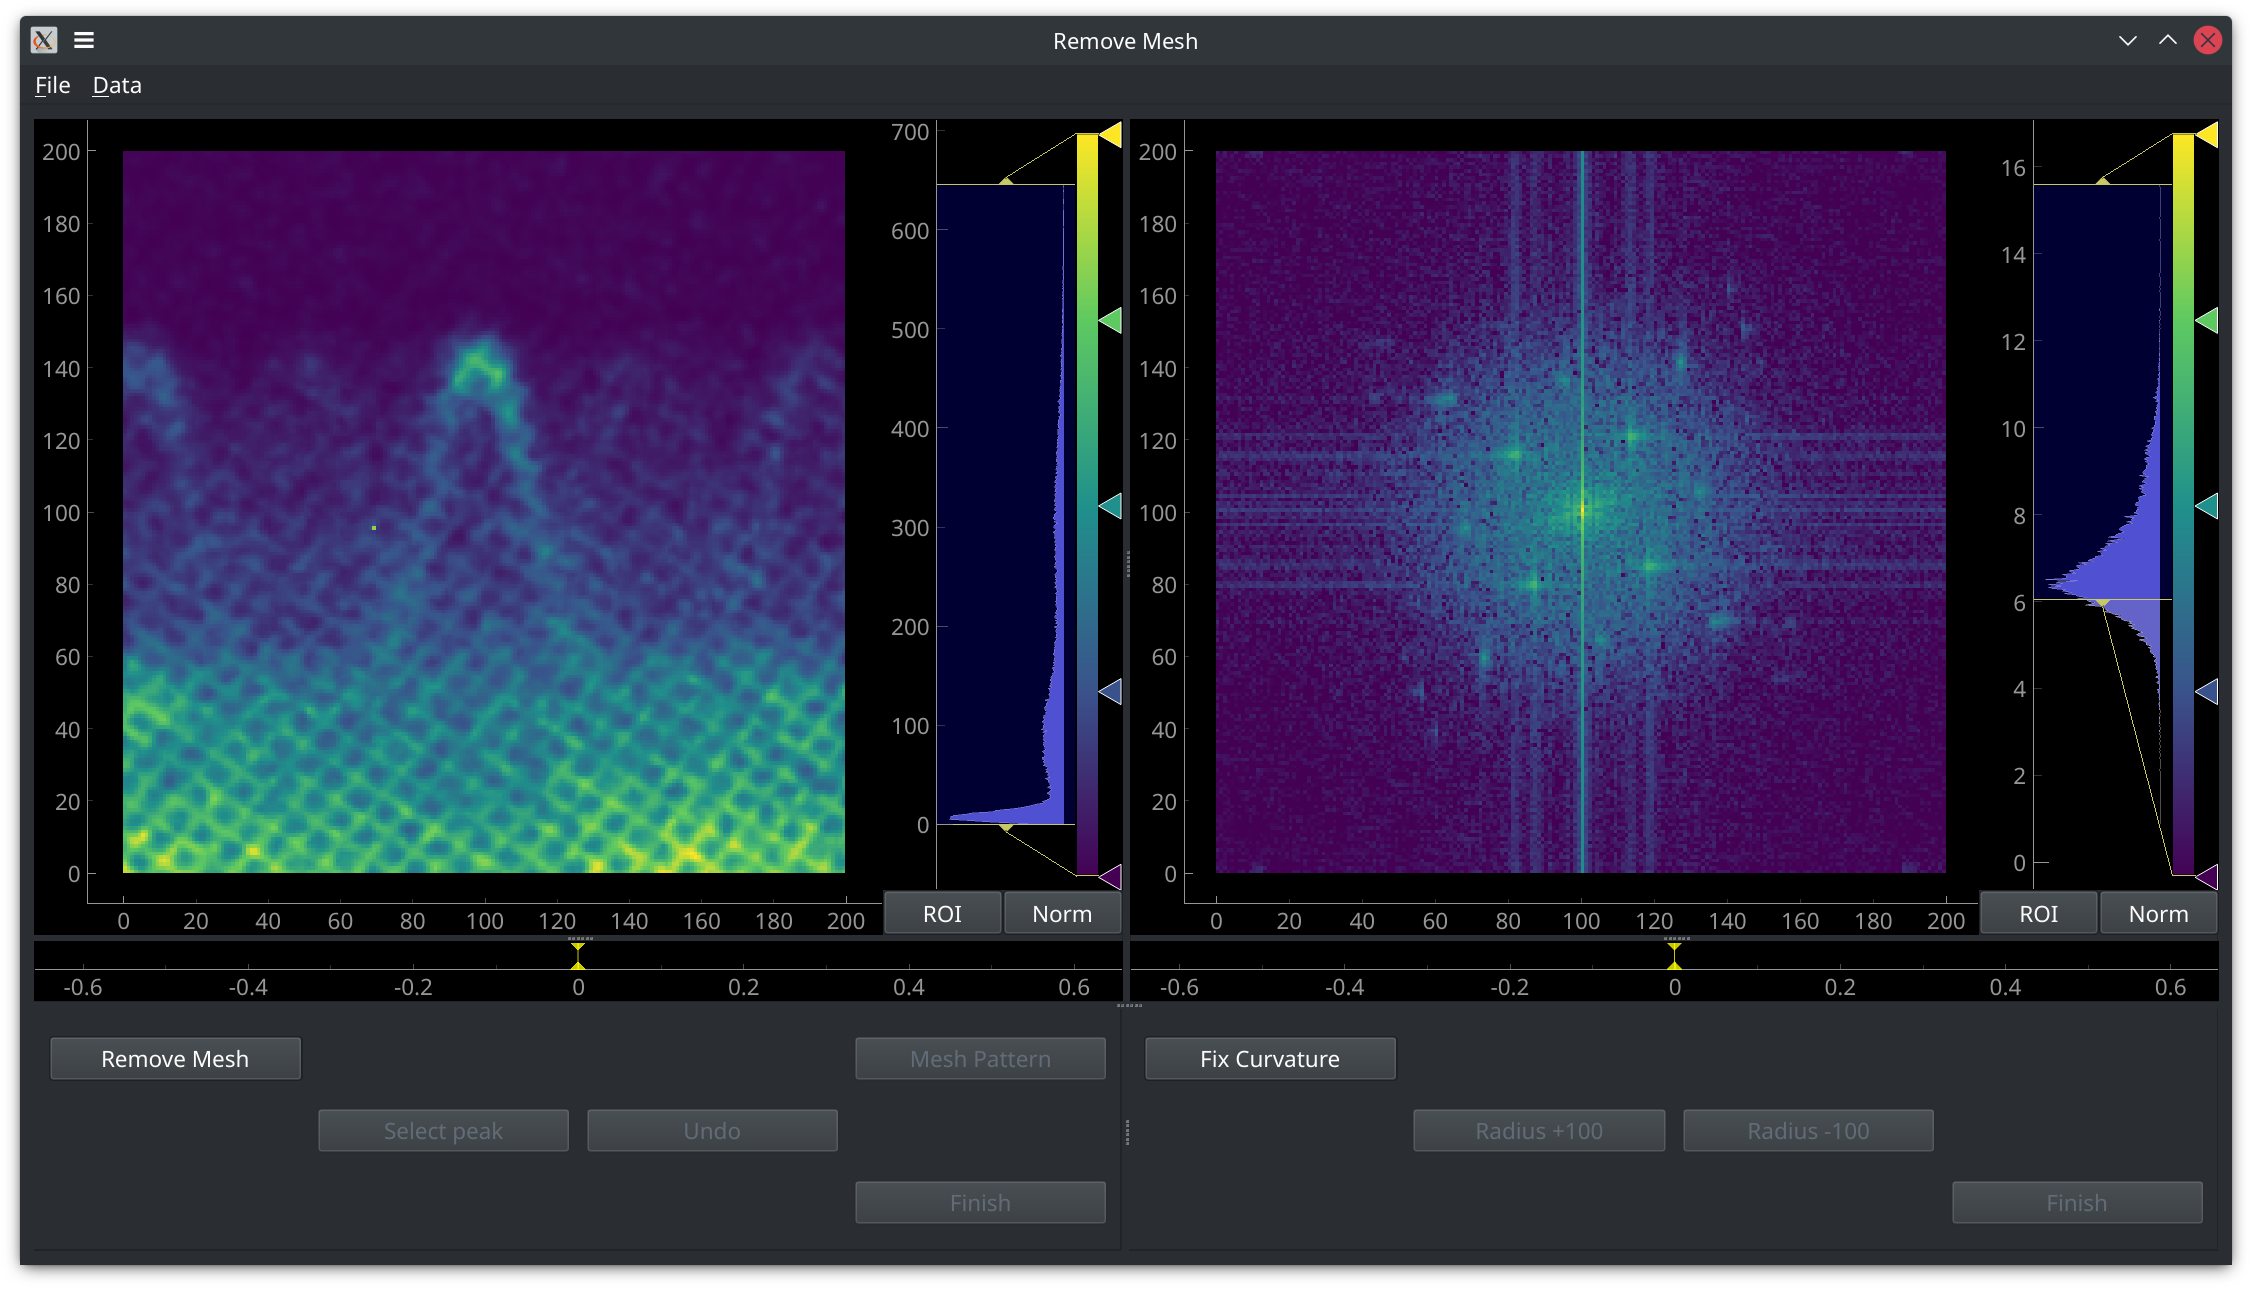Screen dimensions: 2252x1289
Task: Open the Data menu
Action: (117, 85)
